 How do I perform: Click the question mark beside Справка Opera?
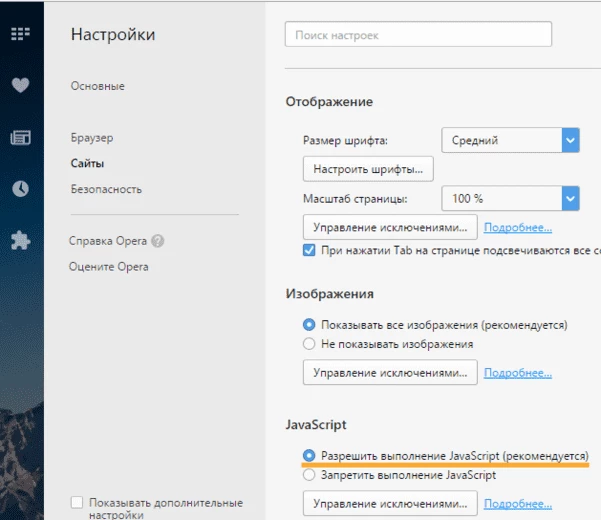158,241
